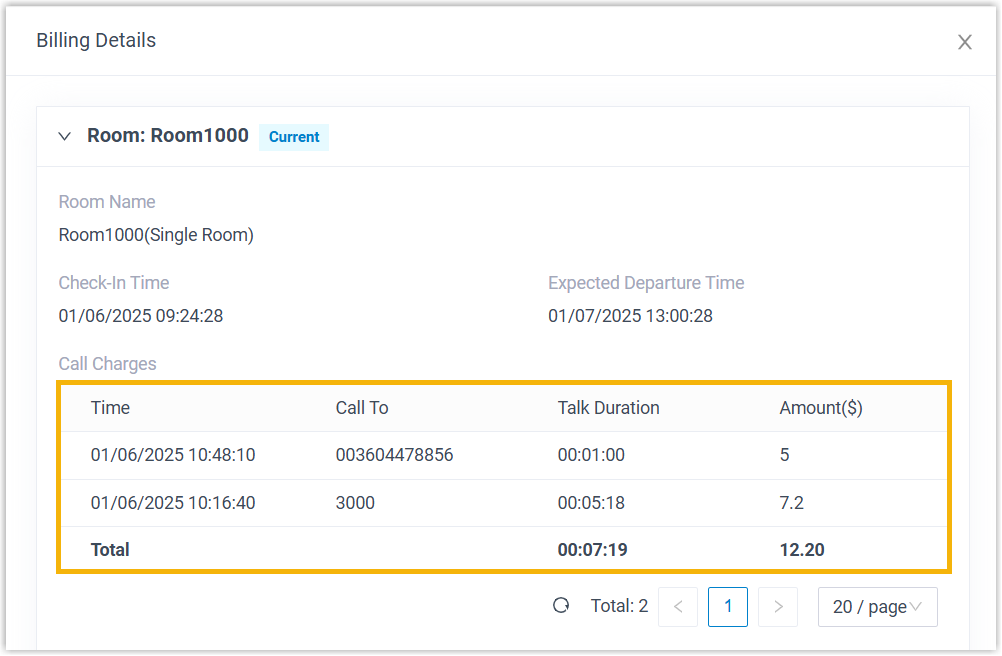This screenshot has width=1002, height=656.
Task: Click the Current status badge
Action: tap(294, 137)
